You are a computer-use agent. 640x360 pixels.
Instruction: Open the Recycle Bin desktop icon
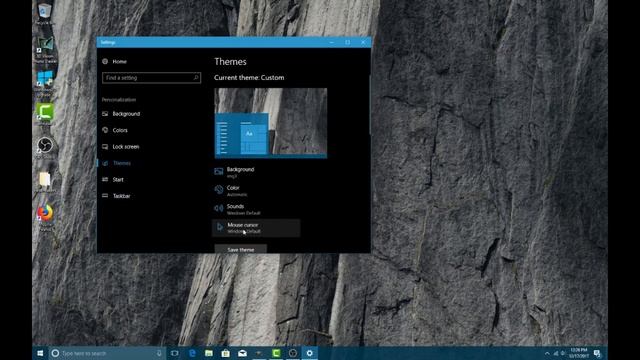point(45,12)
